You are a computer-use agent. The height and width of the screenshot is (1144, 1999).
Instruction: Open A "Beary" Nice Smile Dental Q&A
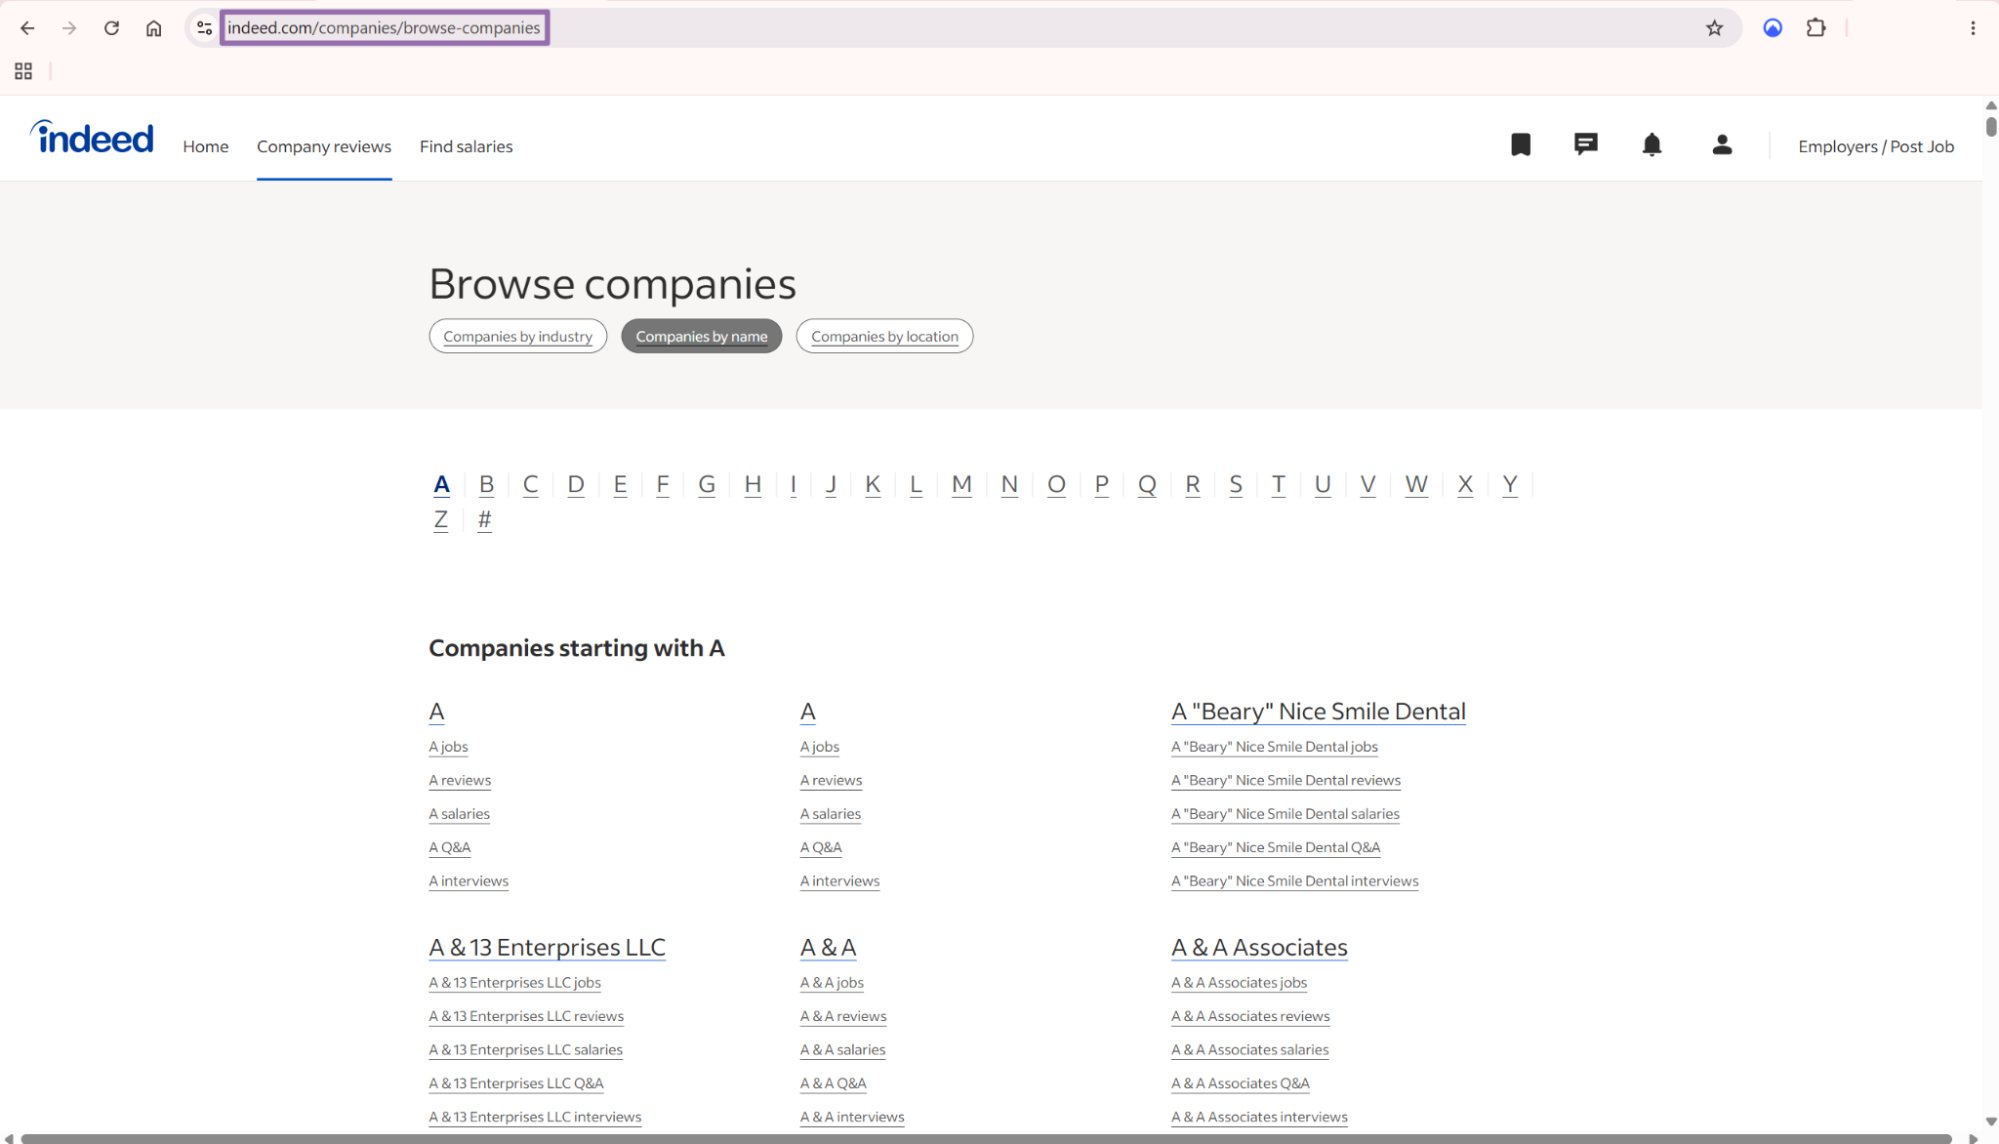[x=1275, y=847]
